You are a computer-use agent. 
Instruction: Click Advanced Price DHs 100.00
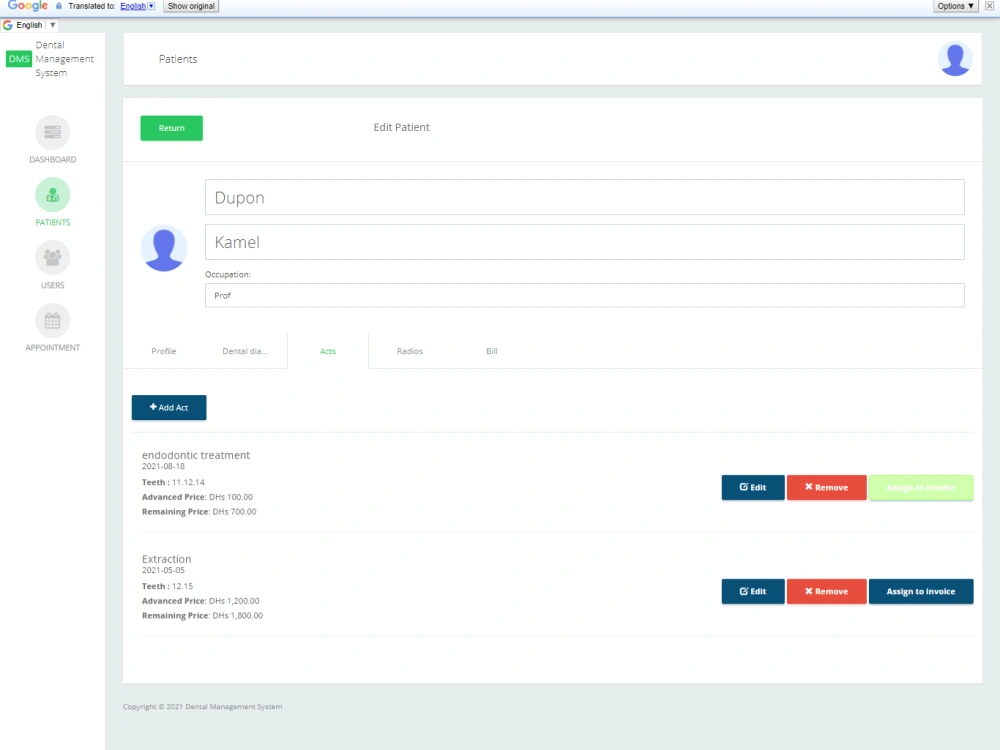[x=197, y=497]
